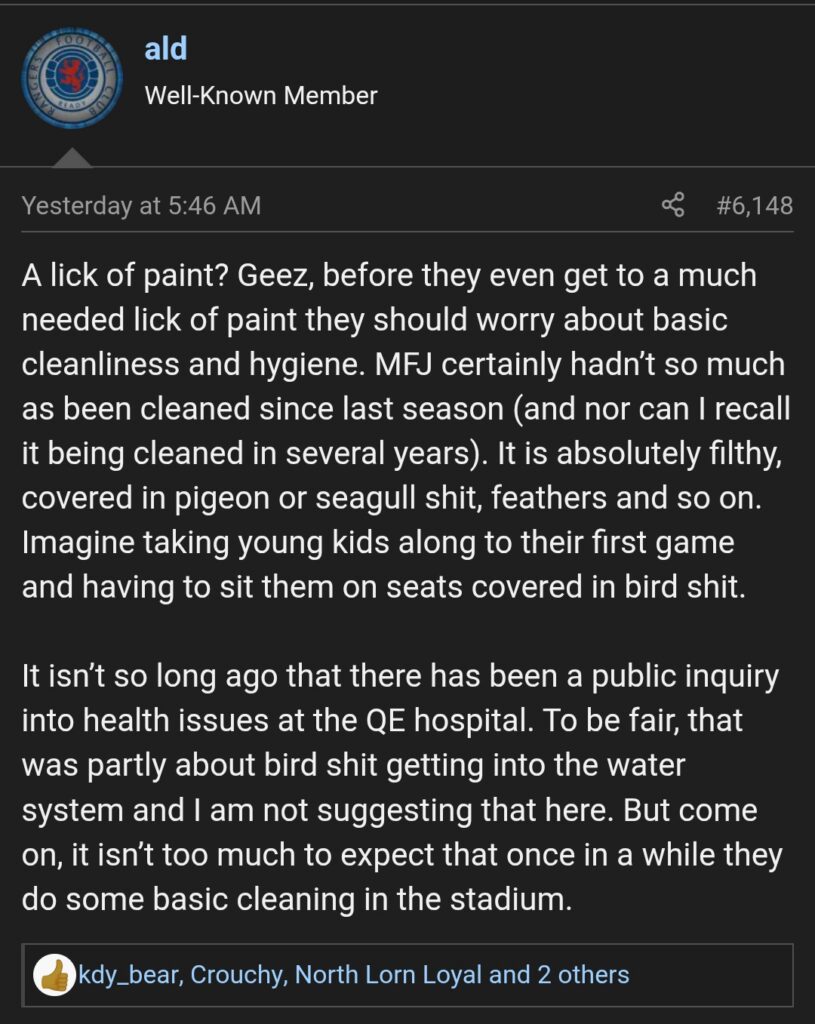Viewport: 815px width, 1024px height.
Task: Expand the "and 2 others" reactions list
Action: (x=559, y=975)
